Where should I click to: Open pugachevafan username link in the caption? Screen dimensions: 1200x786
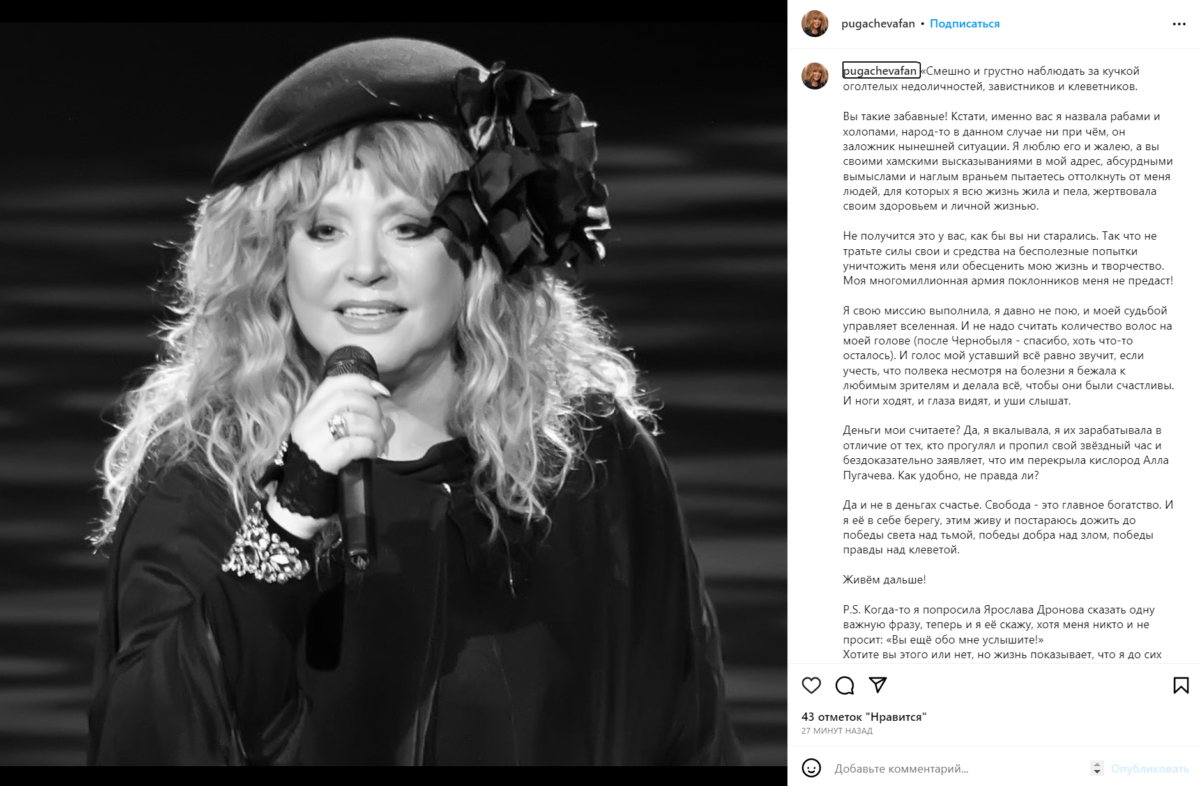(x=881, y=70)
